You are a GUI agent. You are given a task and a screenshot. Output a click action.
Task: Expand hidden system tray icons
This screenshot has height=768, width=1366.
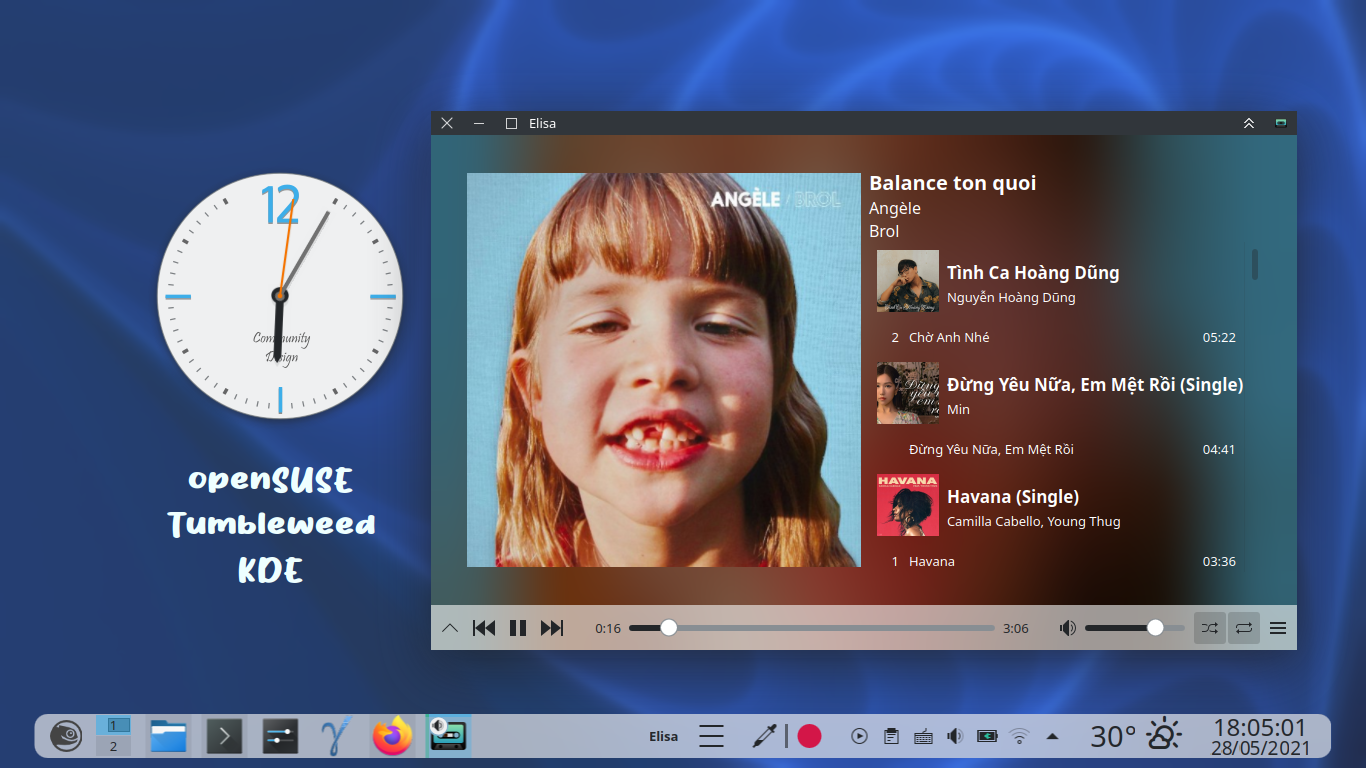1051,737
